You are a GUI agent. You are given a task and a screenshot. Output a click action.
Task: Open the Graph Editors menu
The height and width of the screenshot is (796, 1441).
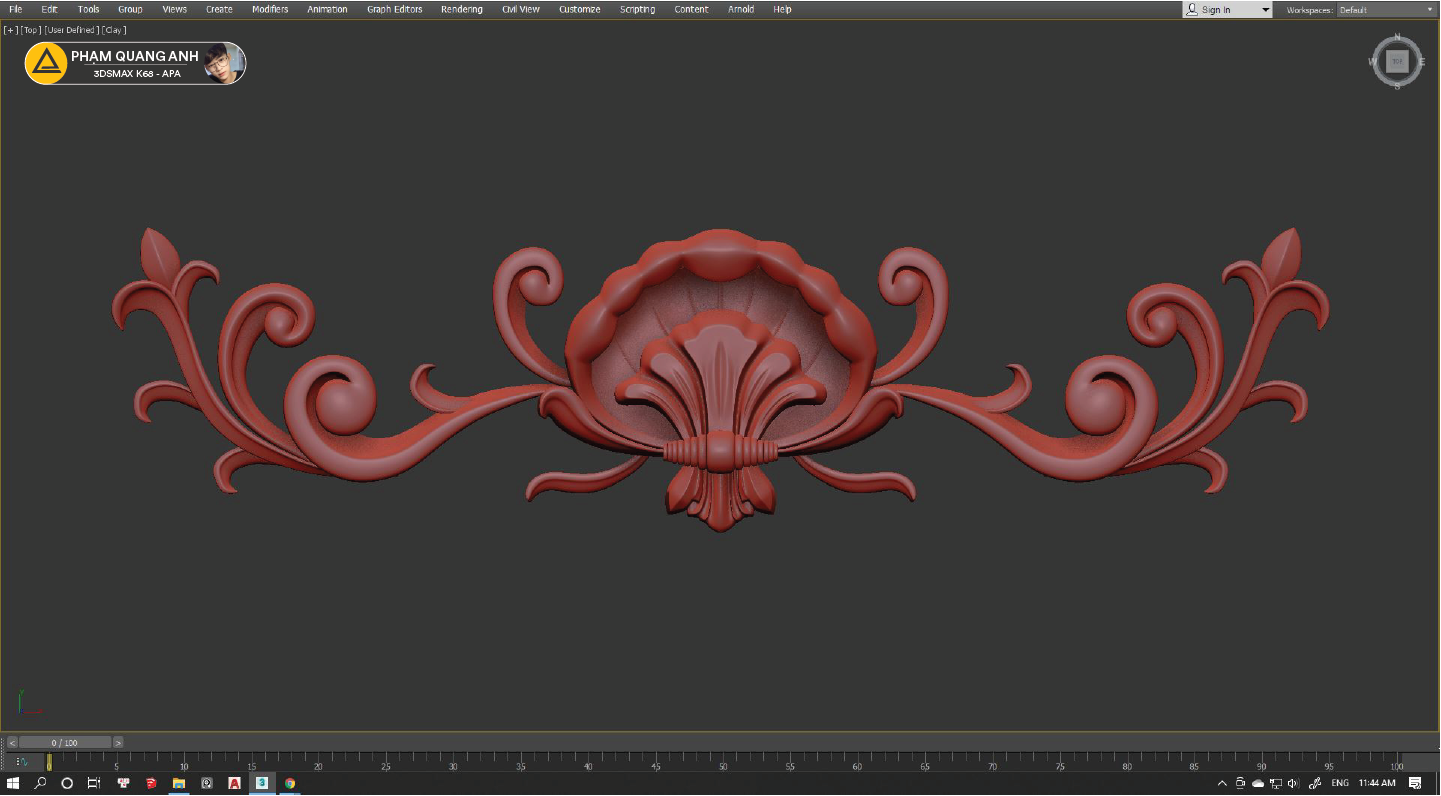click(394, 9)
